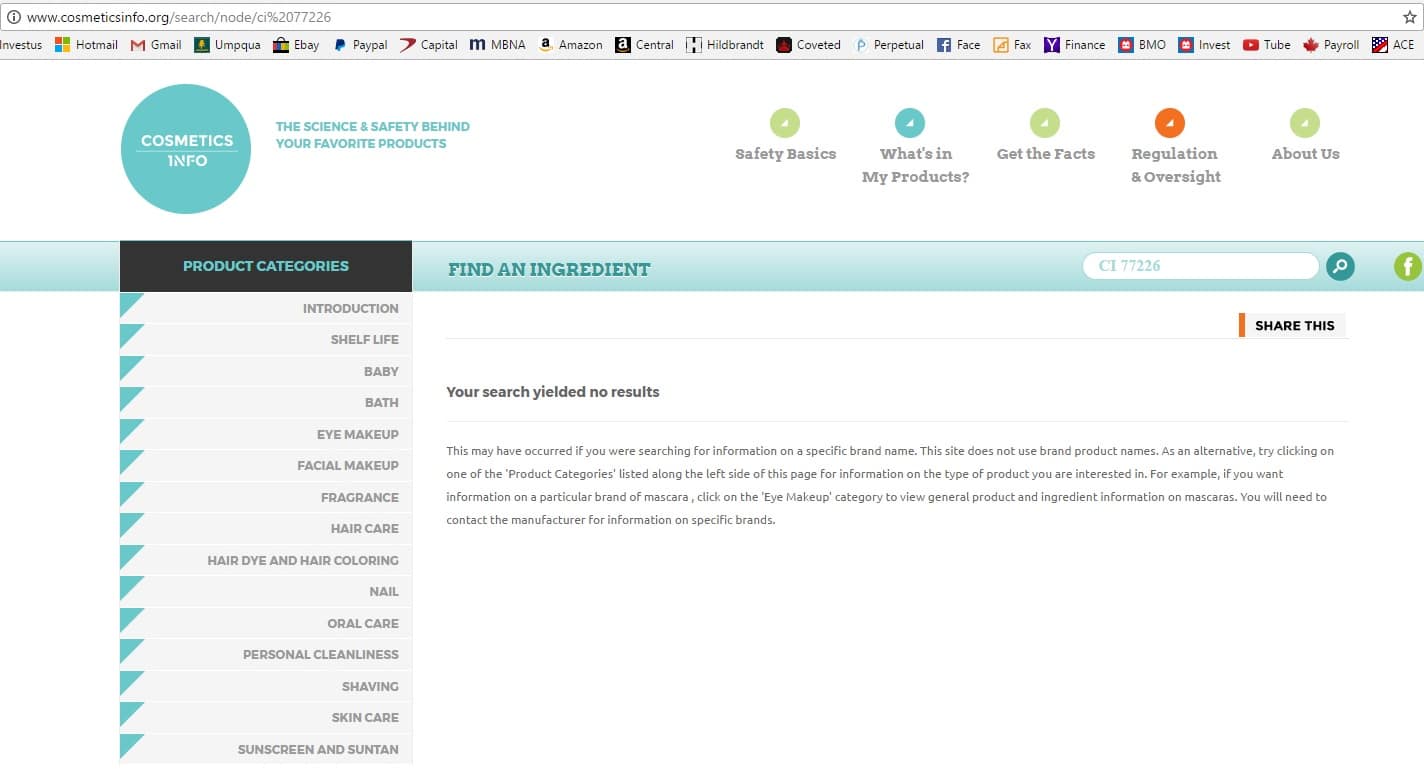Click the magnifier search button

1340,266
